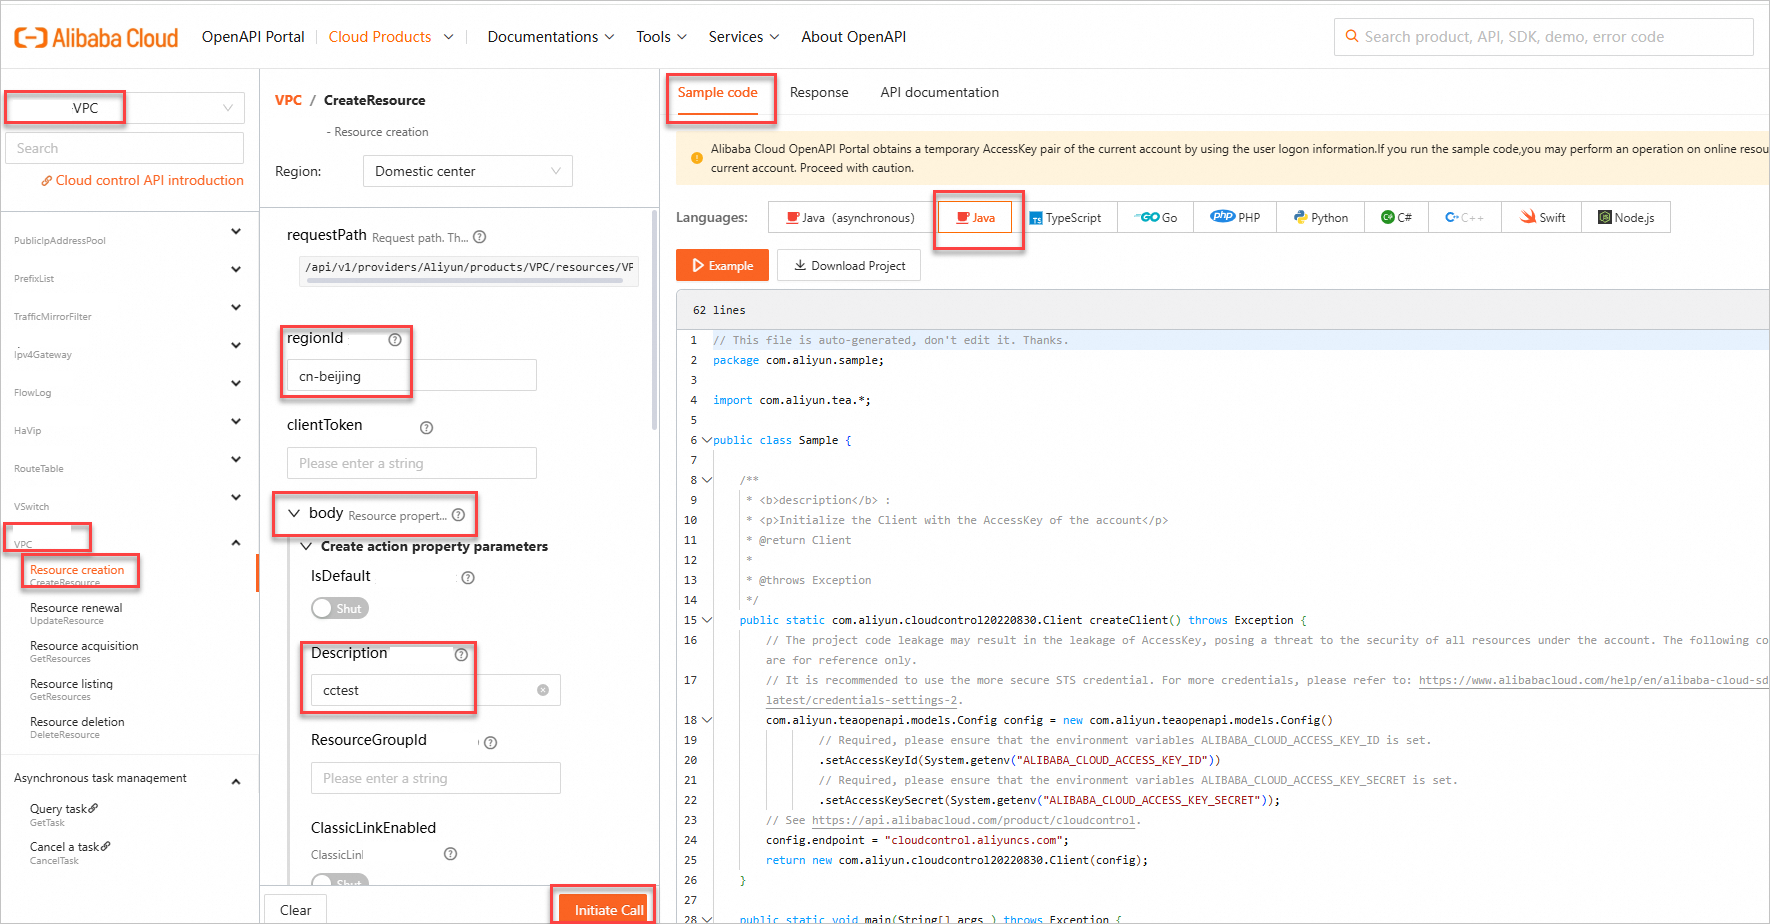This screenshot has height=924, width=1770.
Task: Expand the FlowLog section
Action: pyautogui.click(x=236, y=384)
